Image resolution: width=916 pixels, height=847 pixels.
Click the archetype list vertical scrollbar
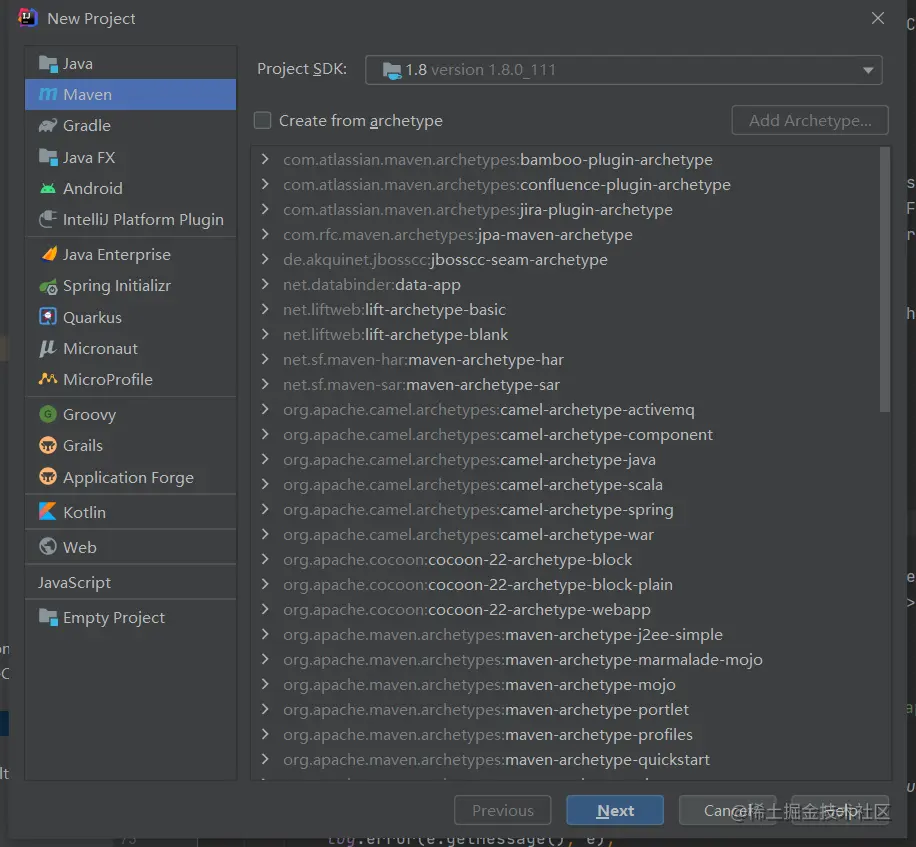884,280
